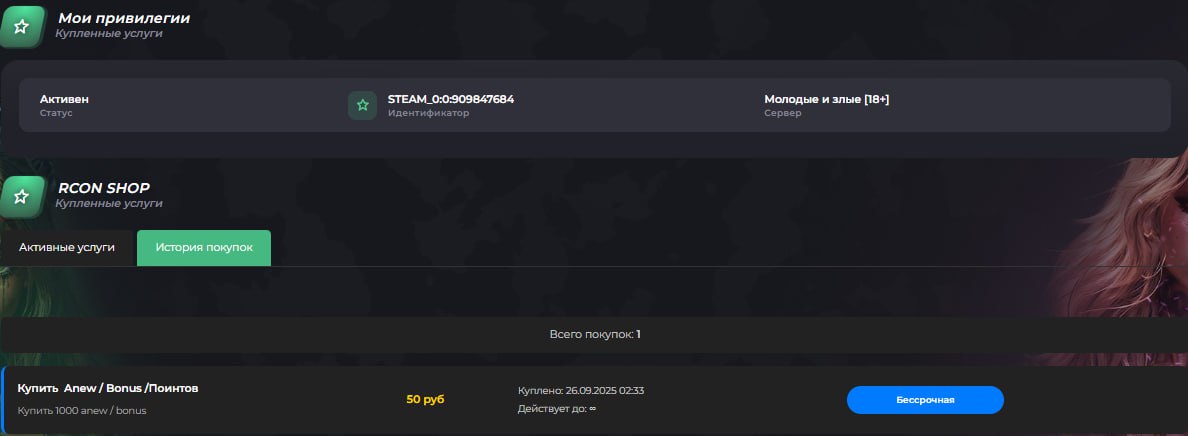1188x436 pixels.
Task: Open the Купить Anew / Bonus /Поинтов purchase title
Action: coord(108,388)
